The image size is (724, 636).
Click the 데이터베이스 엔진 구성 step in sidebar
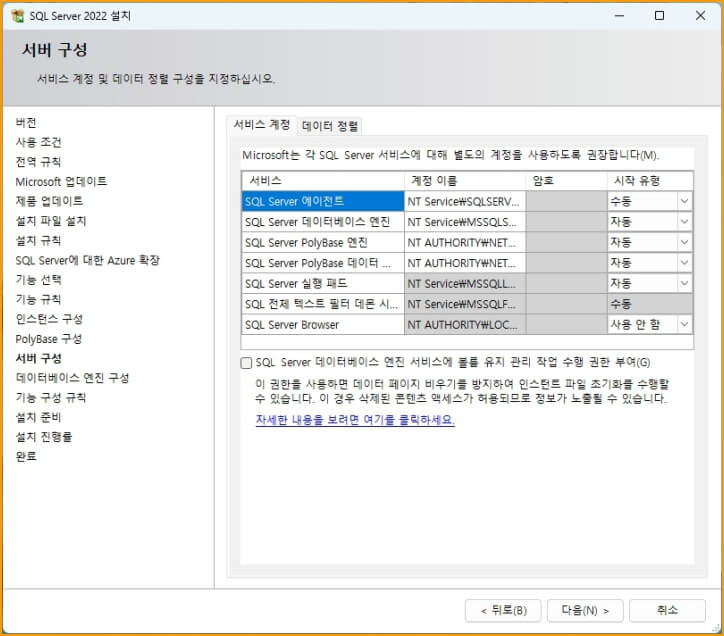[72, 378]
